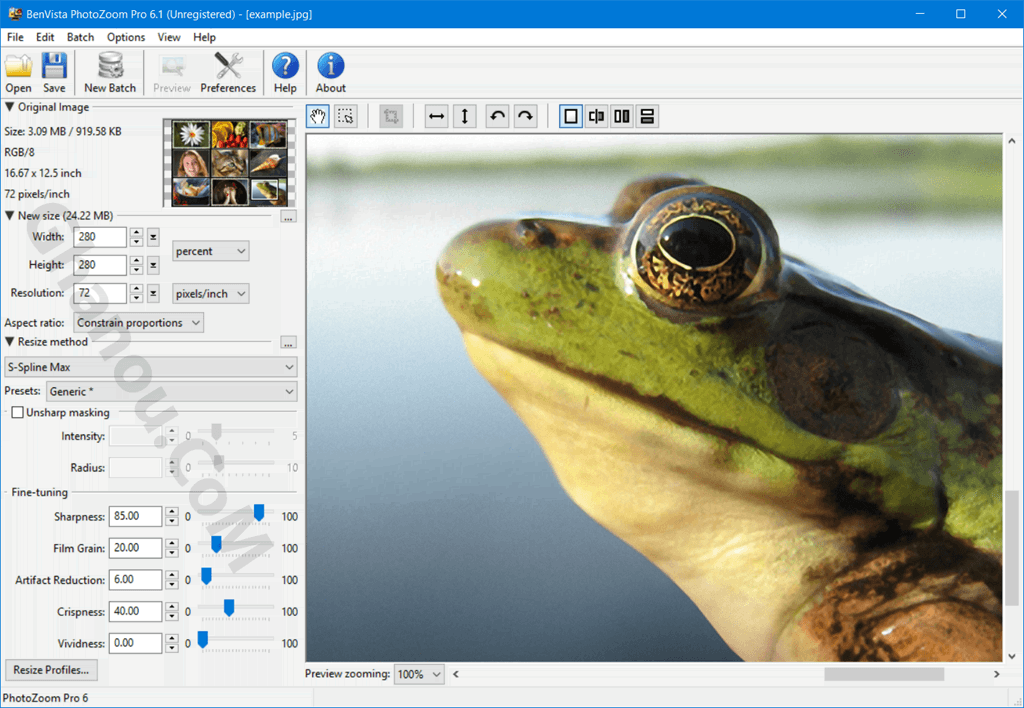Click the Resolution input field
This screenshot has height=708, width=1024.
pyautogui.click(x=100, y=294)
